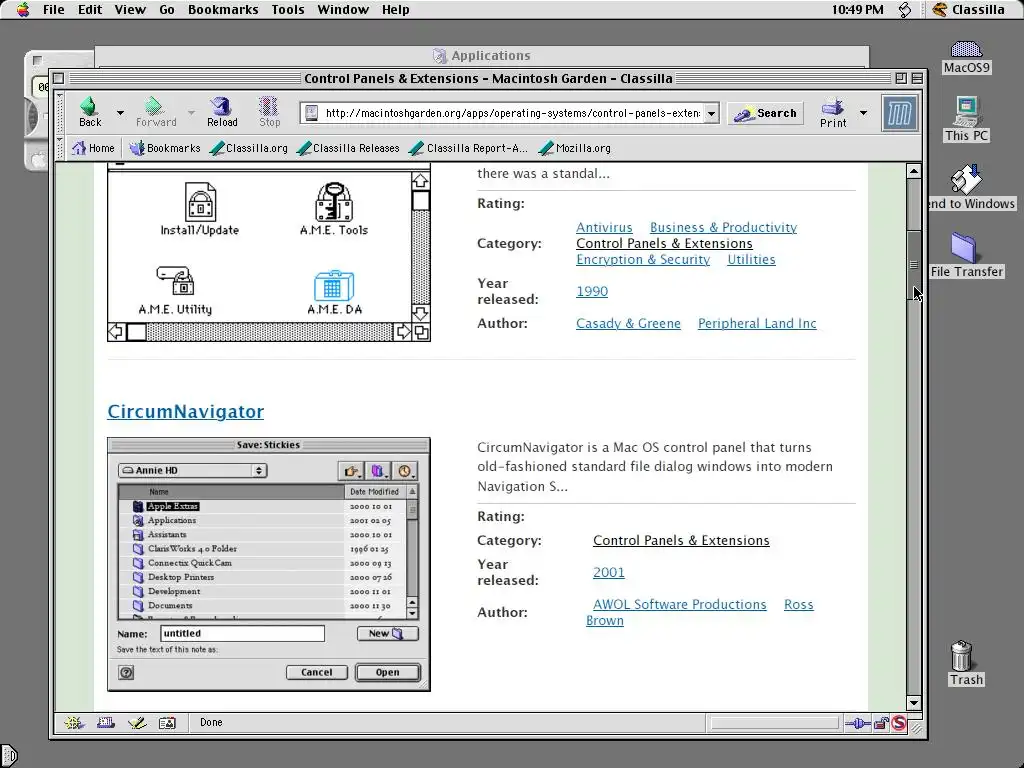1024x768 pixels.
Task: Open Mozilla.org bookmark
Action: point(575,148)
